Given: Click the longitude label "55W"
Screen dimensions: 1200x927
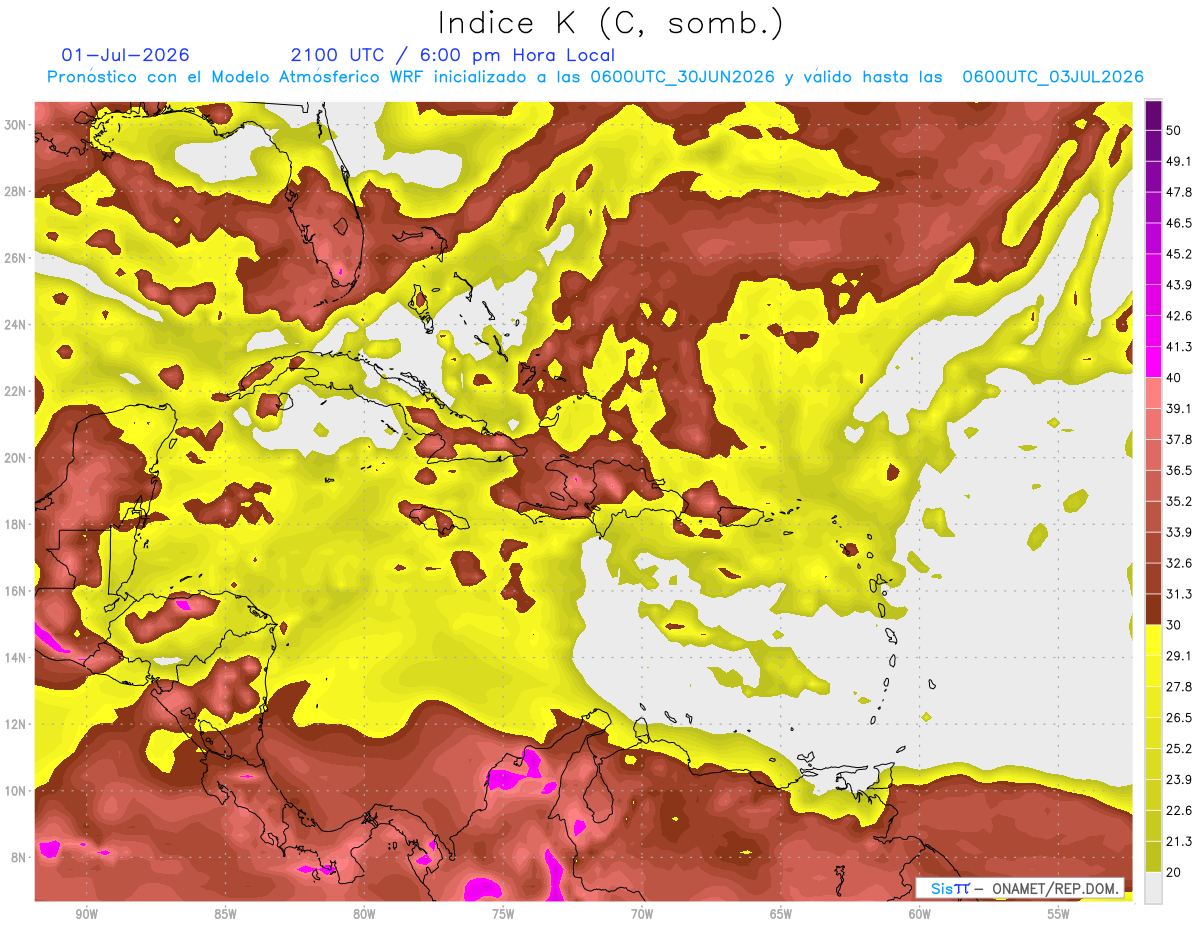Looking at the screenshot, I should pos(1059,914).
